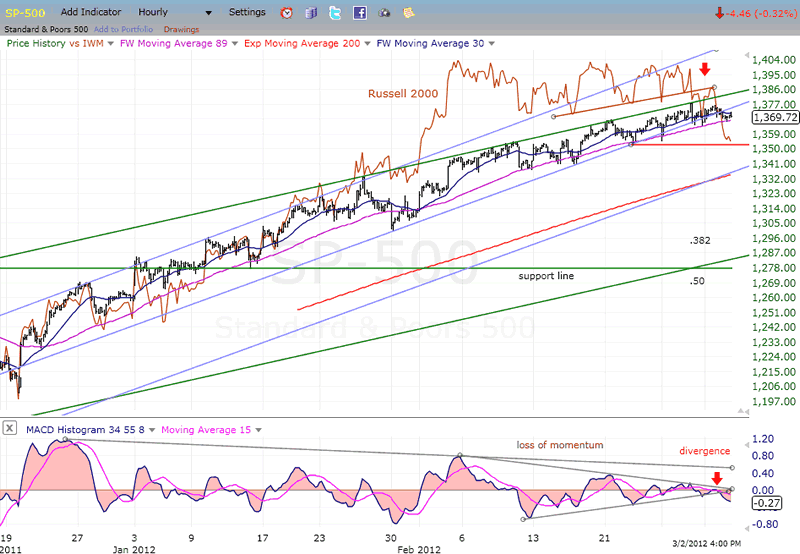This screenshot has height=554, width=800.
Task: Click the MACD value tag -0.27
Action: point(767,503)
